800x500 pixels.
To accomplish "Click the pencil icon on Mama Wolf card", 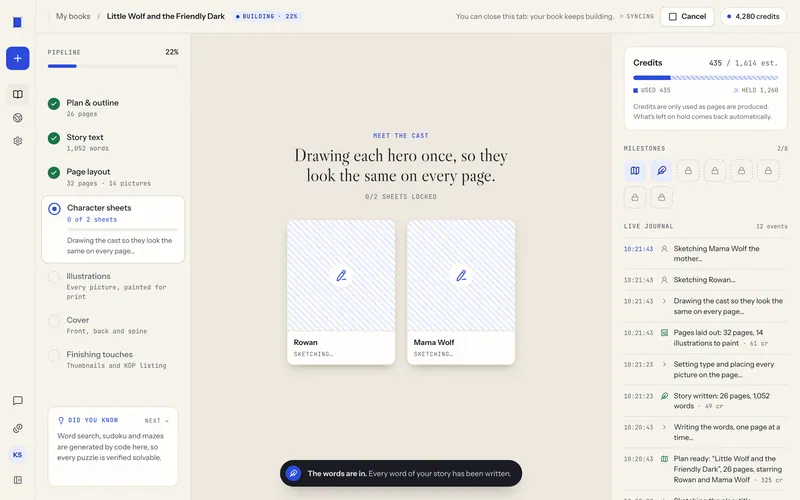I will point(461,276).
